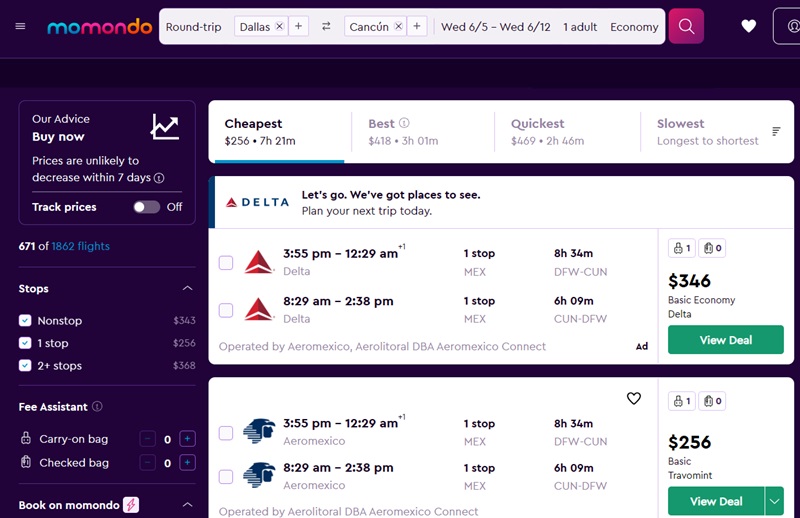
Task: Uncheck the Nonstop filter
Action: tap(25, 320)
